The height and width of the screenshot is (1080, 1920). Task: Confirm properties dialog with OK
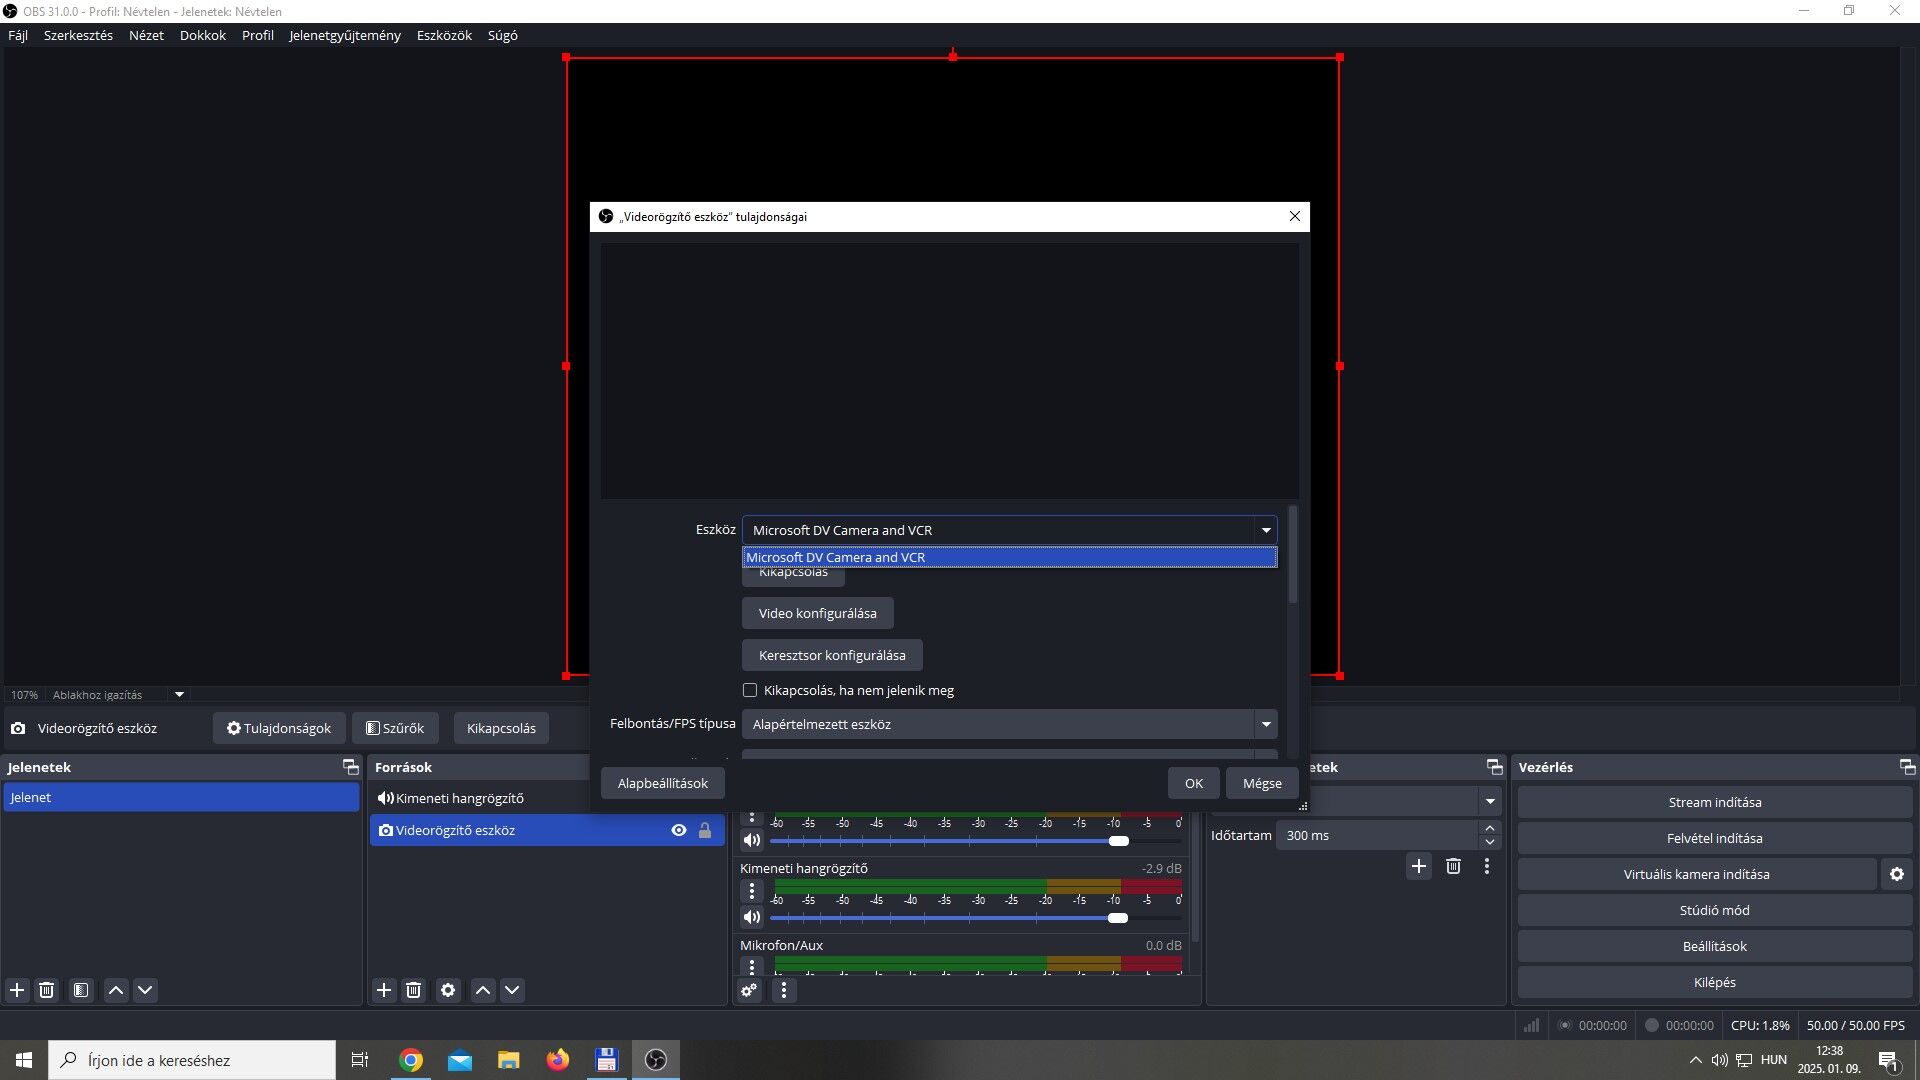point(1194,783)
